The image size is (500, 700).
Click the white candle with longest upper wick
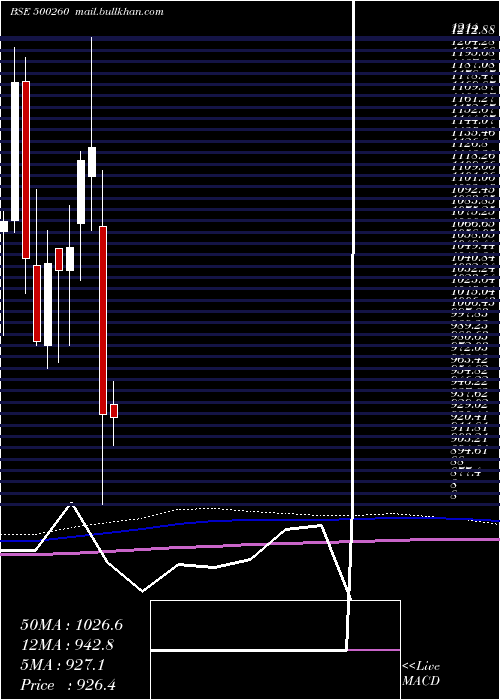(92, 162)
